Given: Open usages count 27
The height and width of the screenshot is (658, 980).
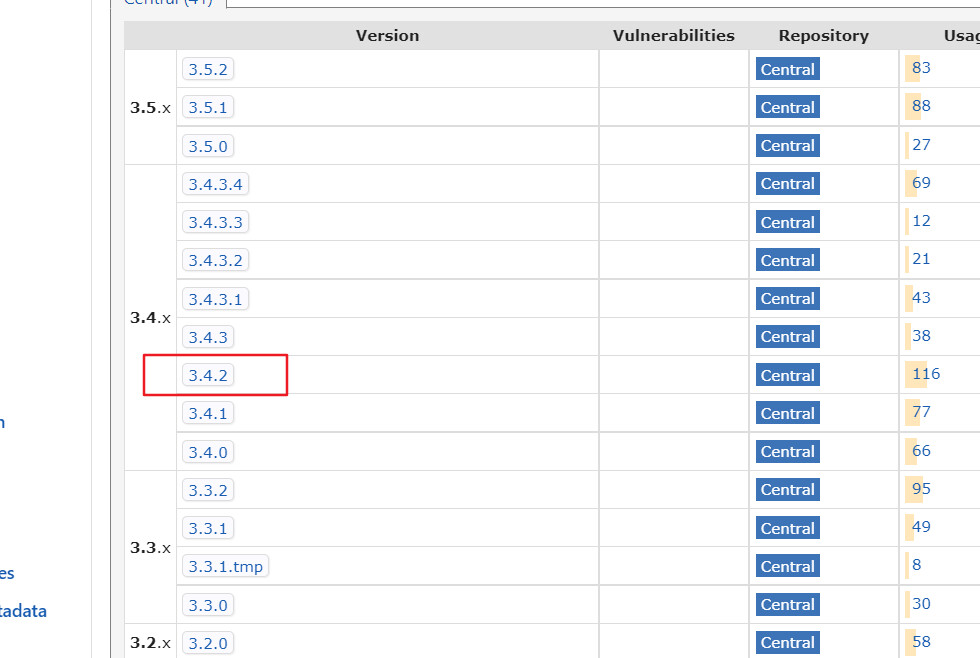Looking at the screenshot, I should tap(921, 144).
